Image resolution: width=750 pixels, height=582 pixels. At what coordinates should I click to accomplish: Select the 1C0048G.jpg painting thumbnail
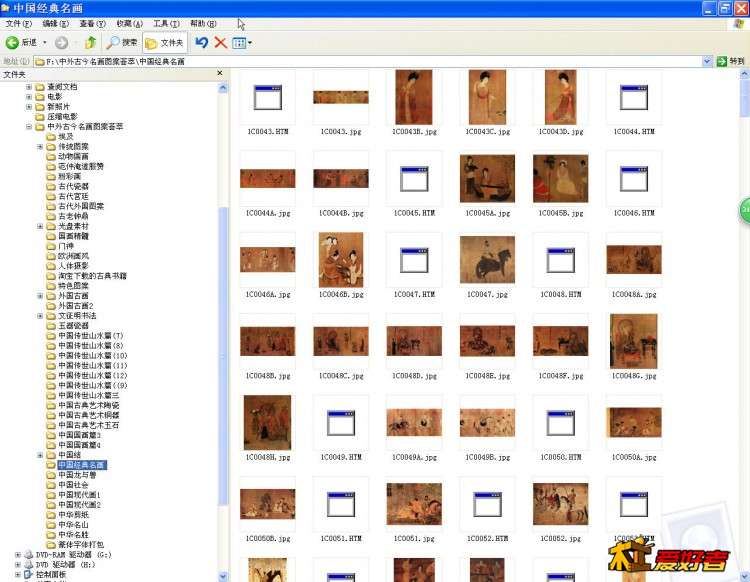pos(634,341)
